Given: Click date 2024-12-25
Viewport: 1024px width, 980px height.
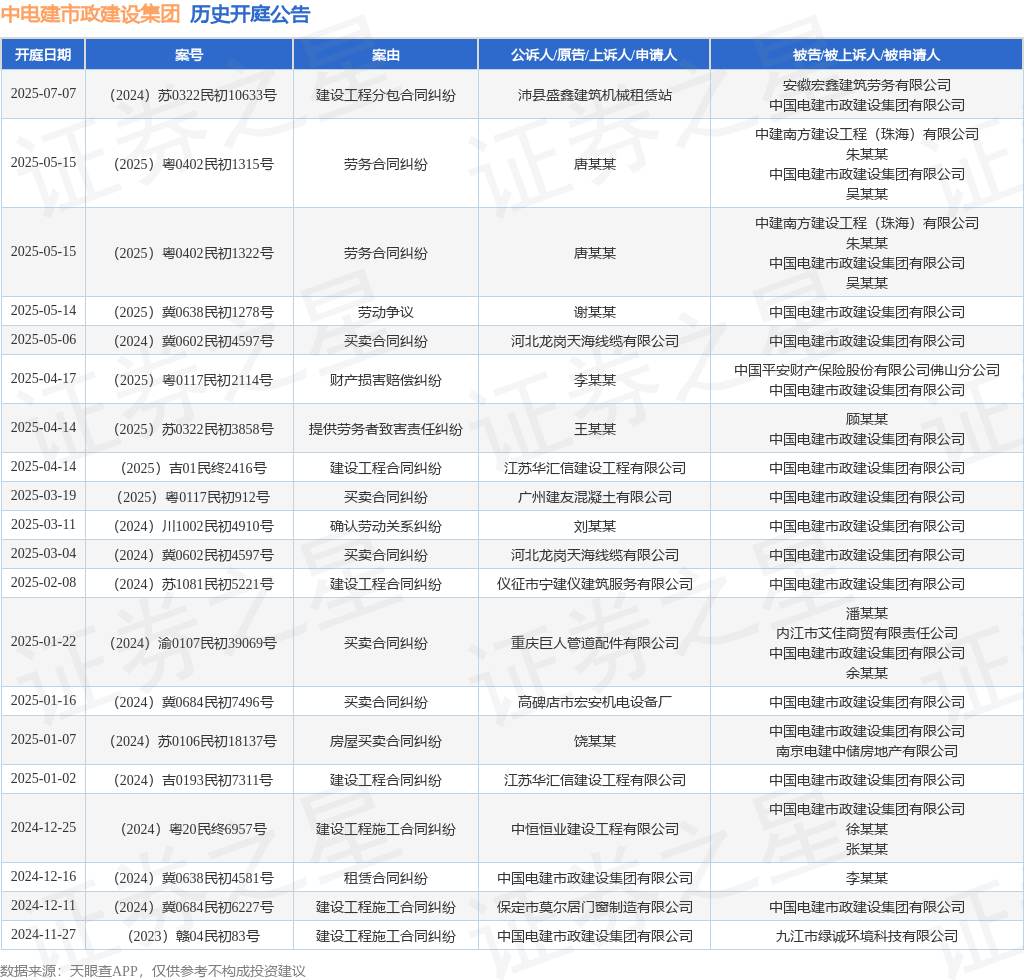Looking at the screenshot, I should pyautogui.click(x=43, y=827).
